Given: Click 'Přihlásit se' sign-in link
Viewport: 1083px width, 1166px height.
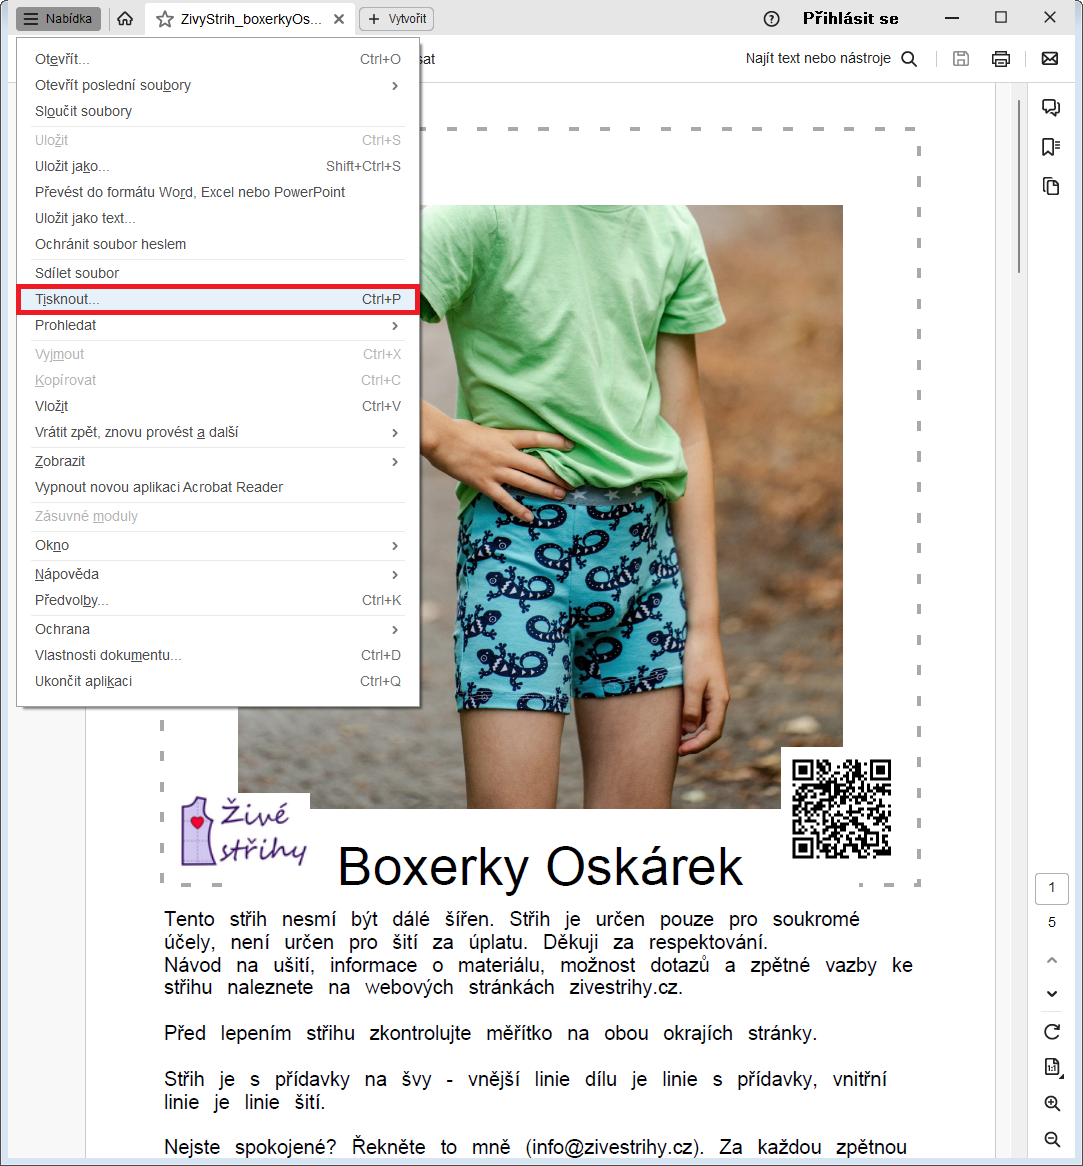Looking at the screenshot, I should point(850,19).
